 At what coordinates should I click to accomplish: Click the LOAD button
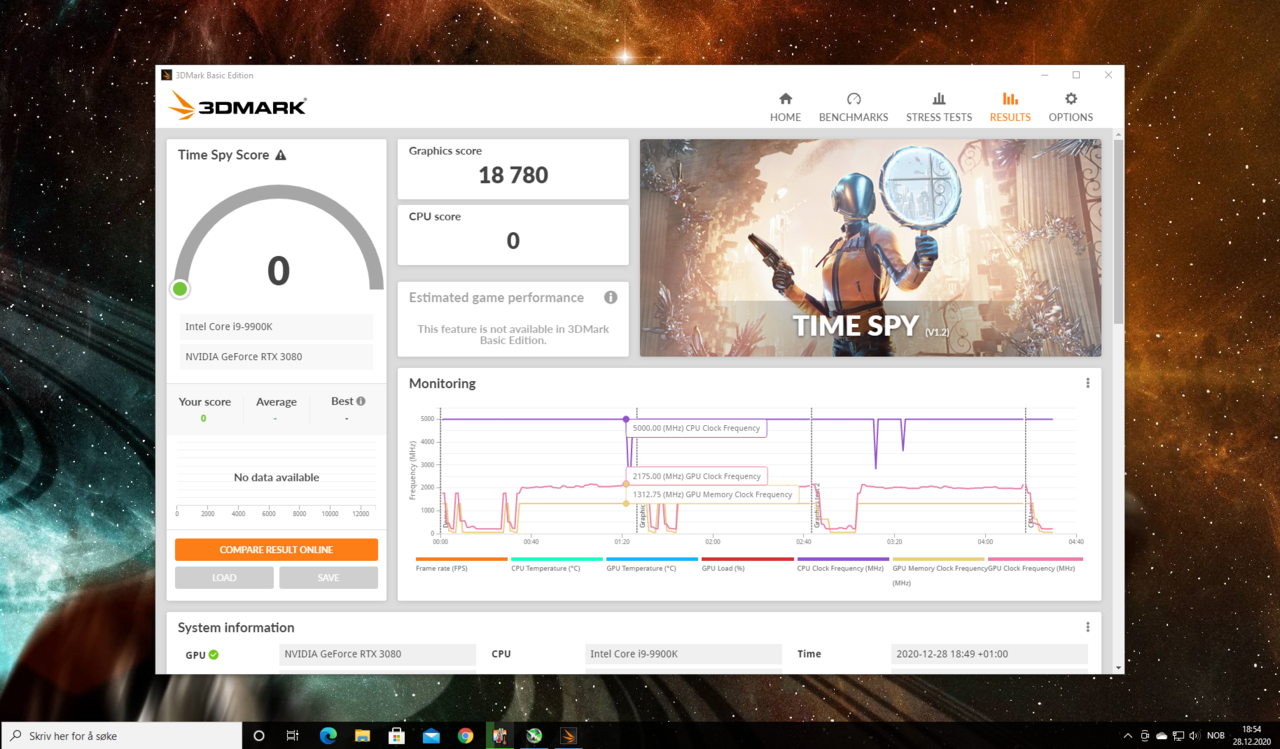pos(224,577)
